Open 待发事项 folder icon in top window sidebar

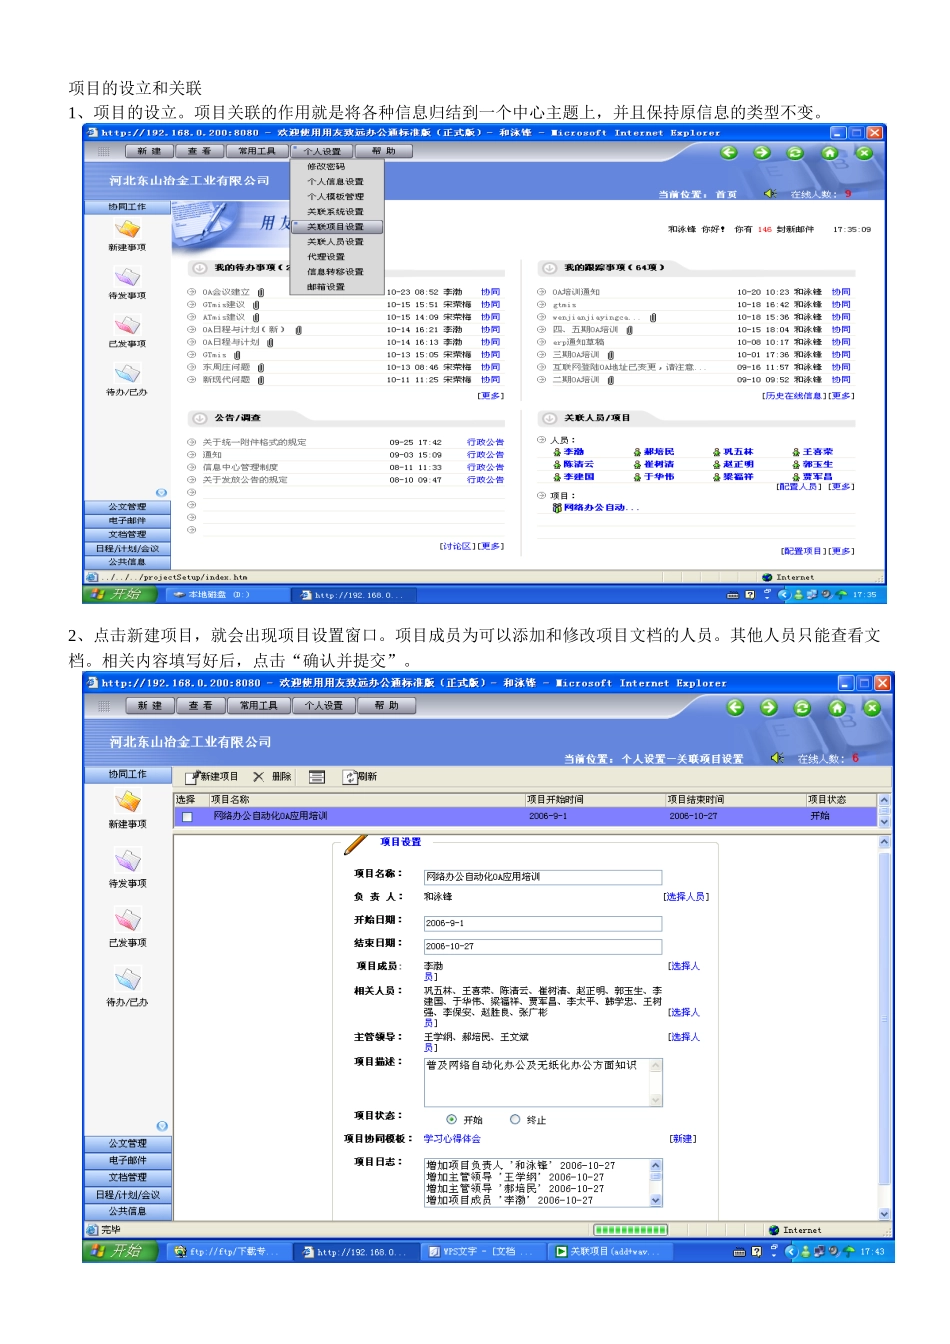pos(127,277)
